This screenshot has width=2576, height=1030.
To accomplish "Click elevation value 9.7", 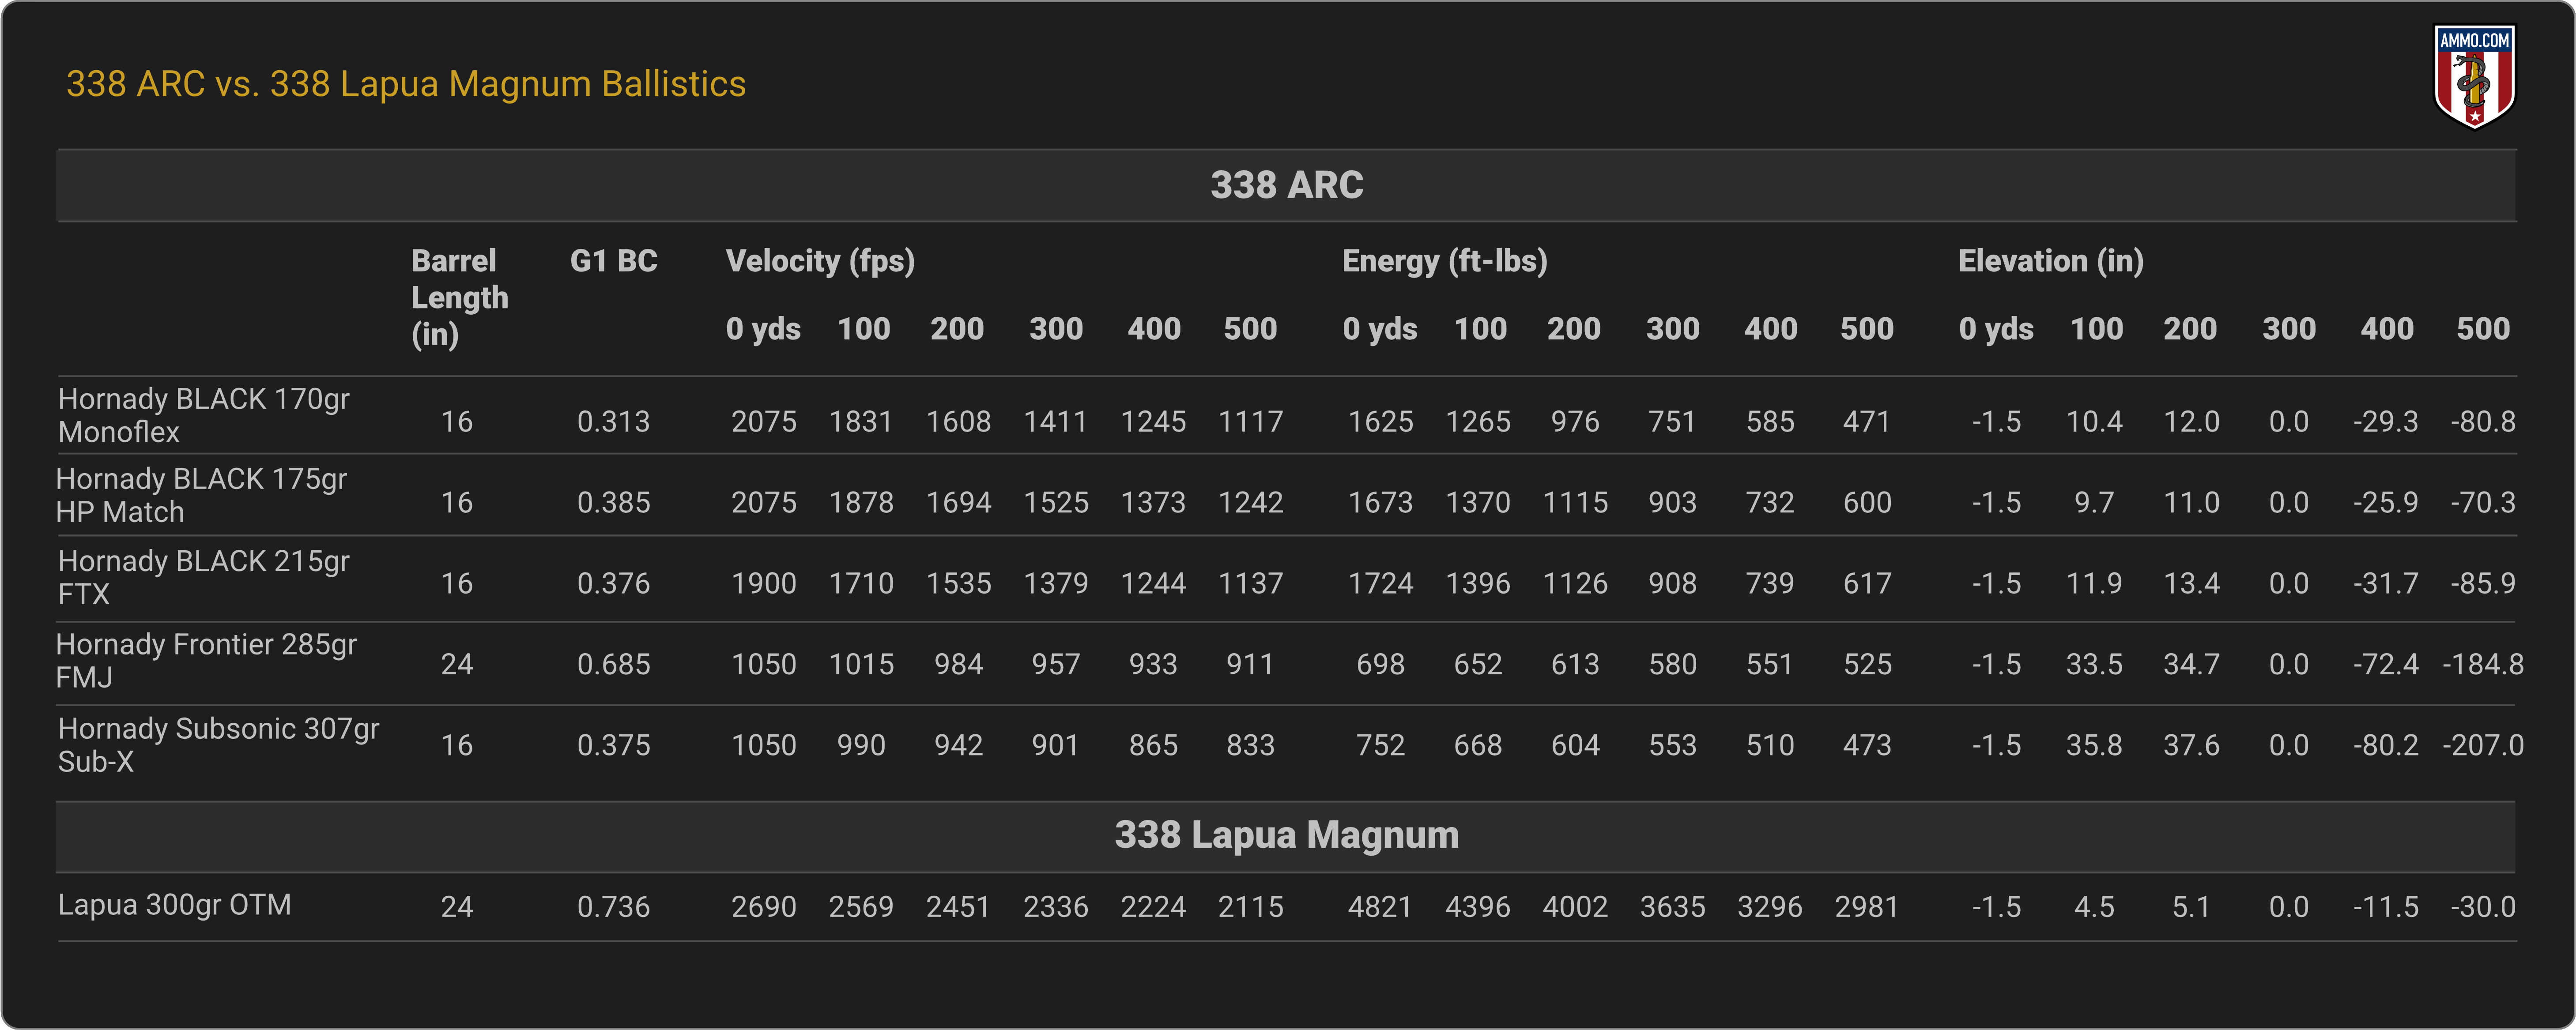I will coord(2094,503).
